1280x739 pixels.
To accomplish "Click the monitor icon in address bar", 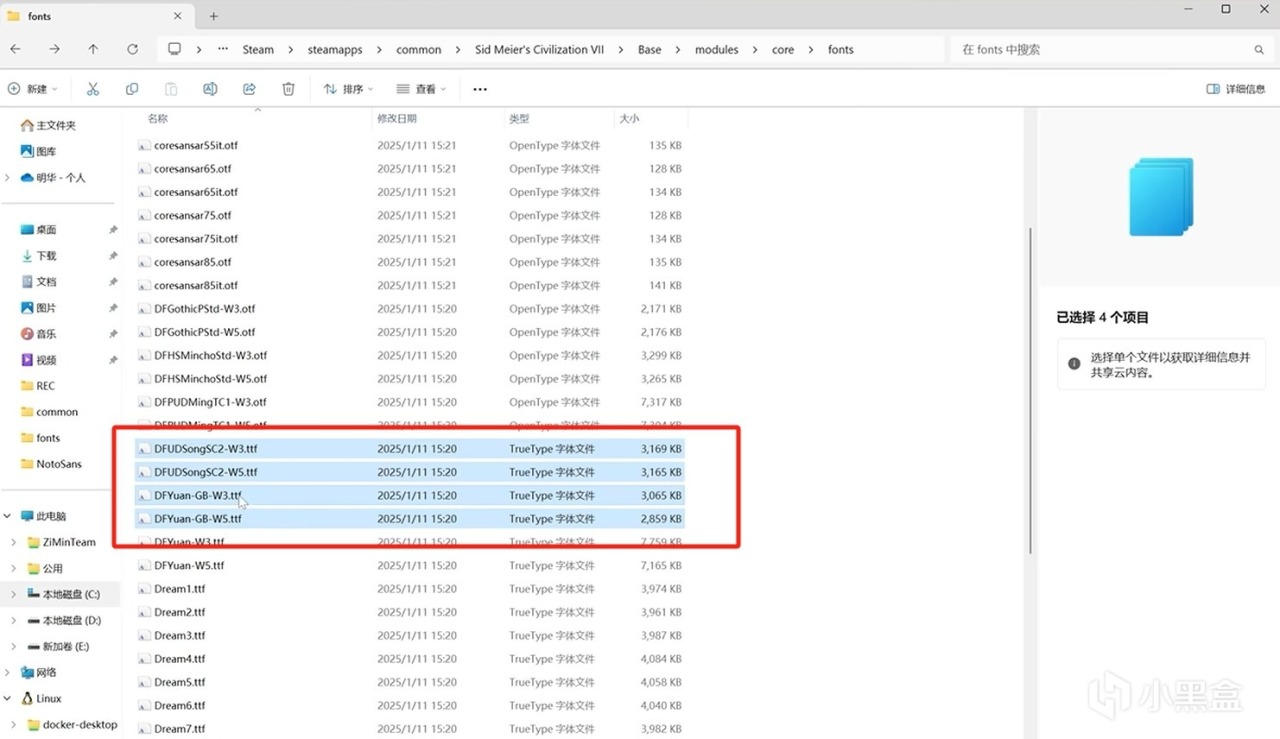I will (x=175, y=49).
